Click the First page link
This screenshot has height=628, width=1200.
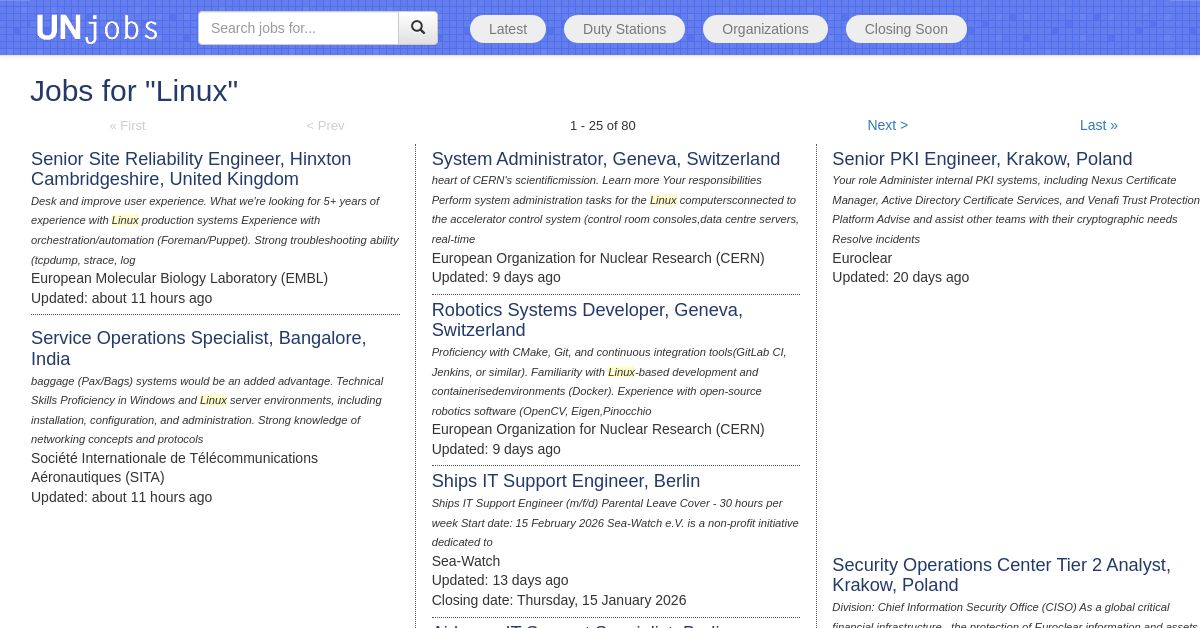[127, 125]
